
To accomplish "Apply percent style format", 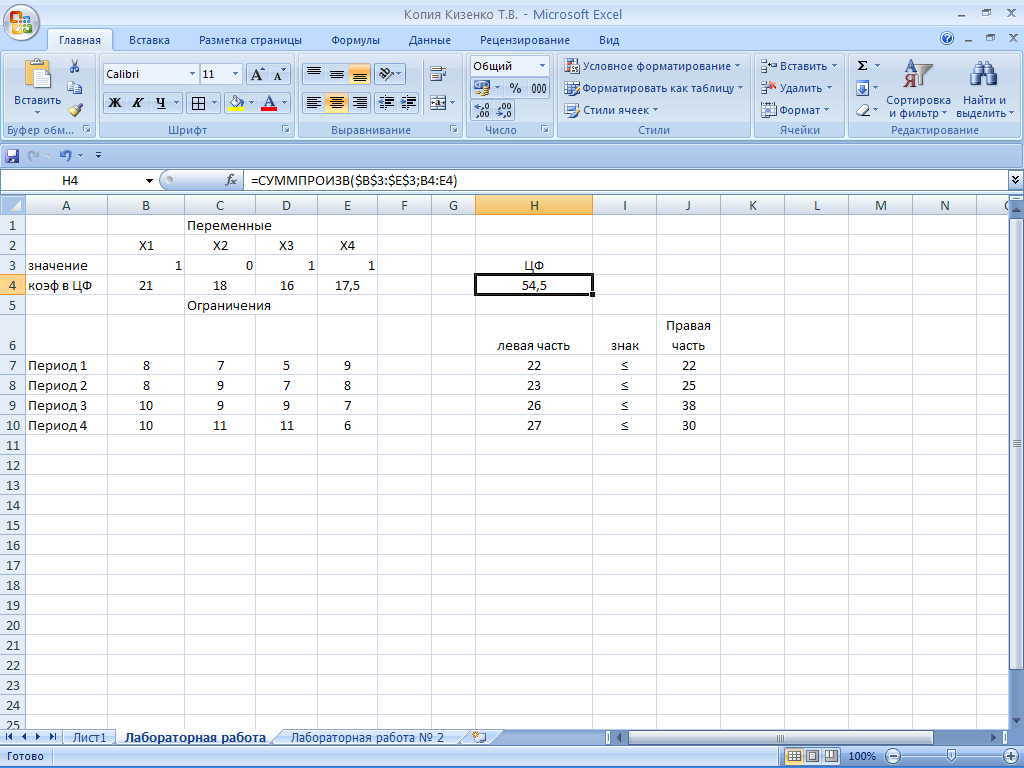I will pyautogui.click(x=516, y=88).
